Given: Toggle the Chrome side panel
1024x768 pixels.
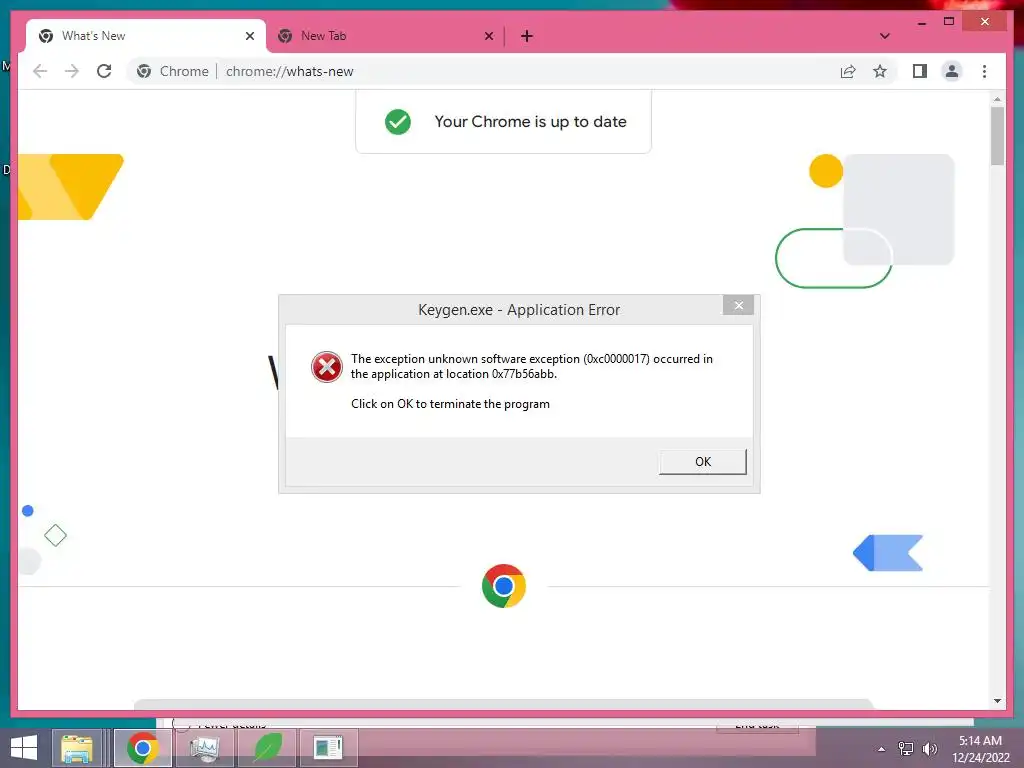Looking at the screenshot, I should pyautogui.click(x=920, y=71).
